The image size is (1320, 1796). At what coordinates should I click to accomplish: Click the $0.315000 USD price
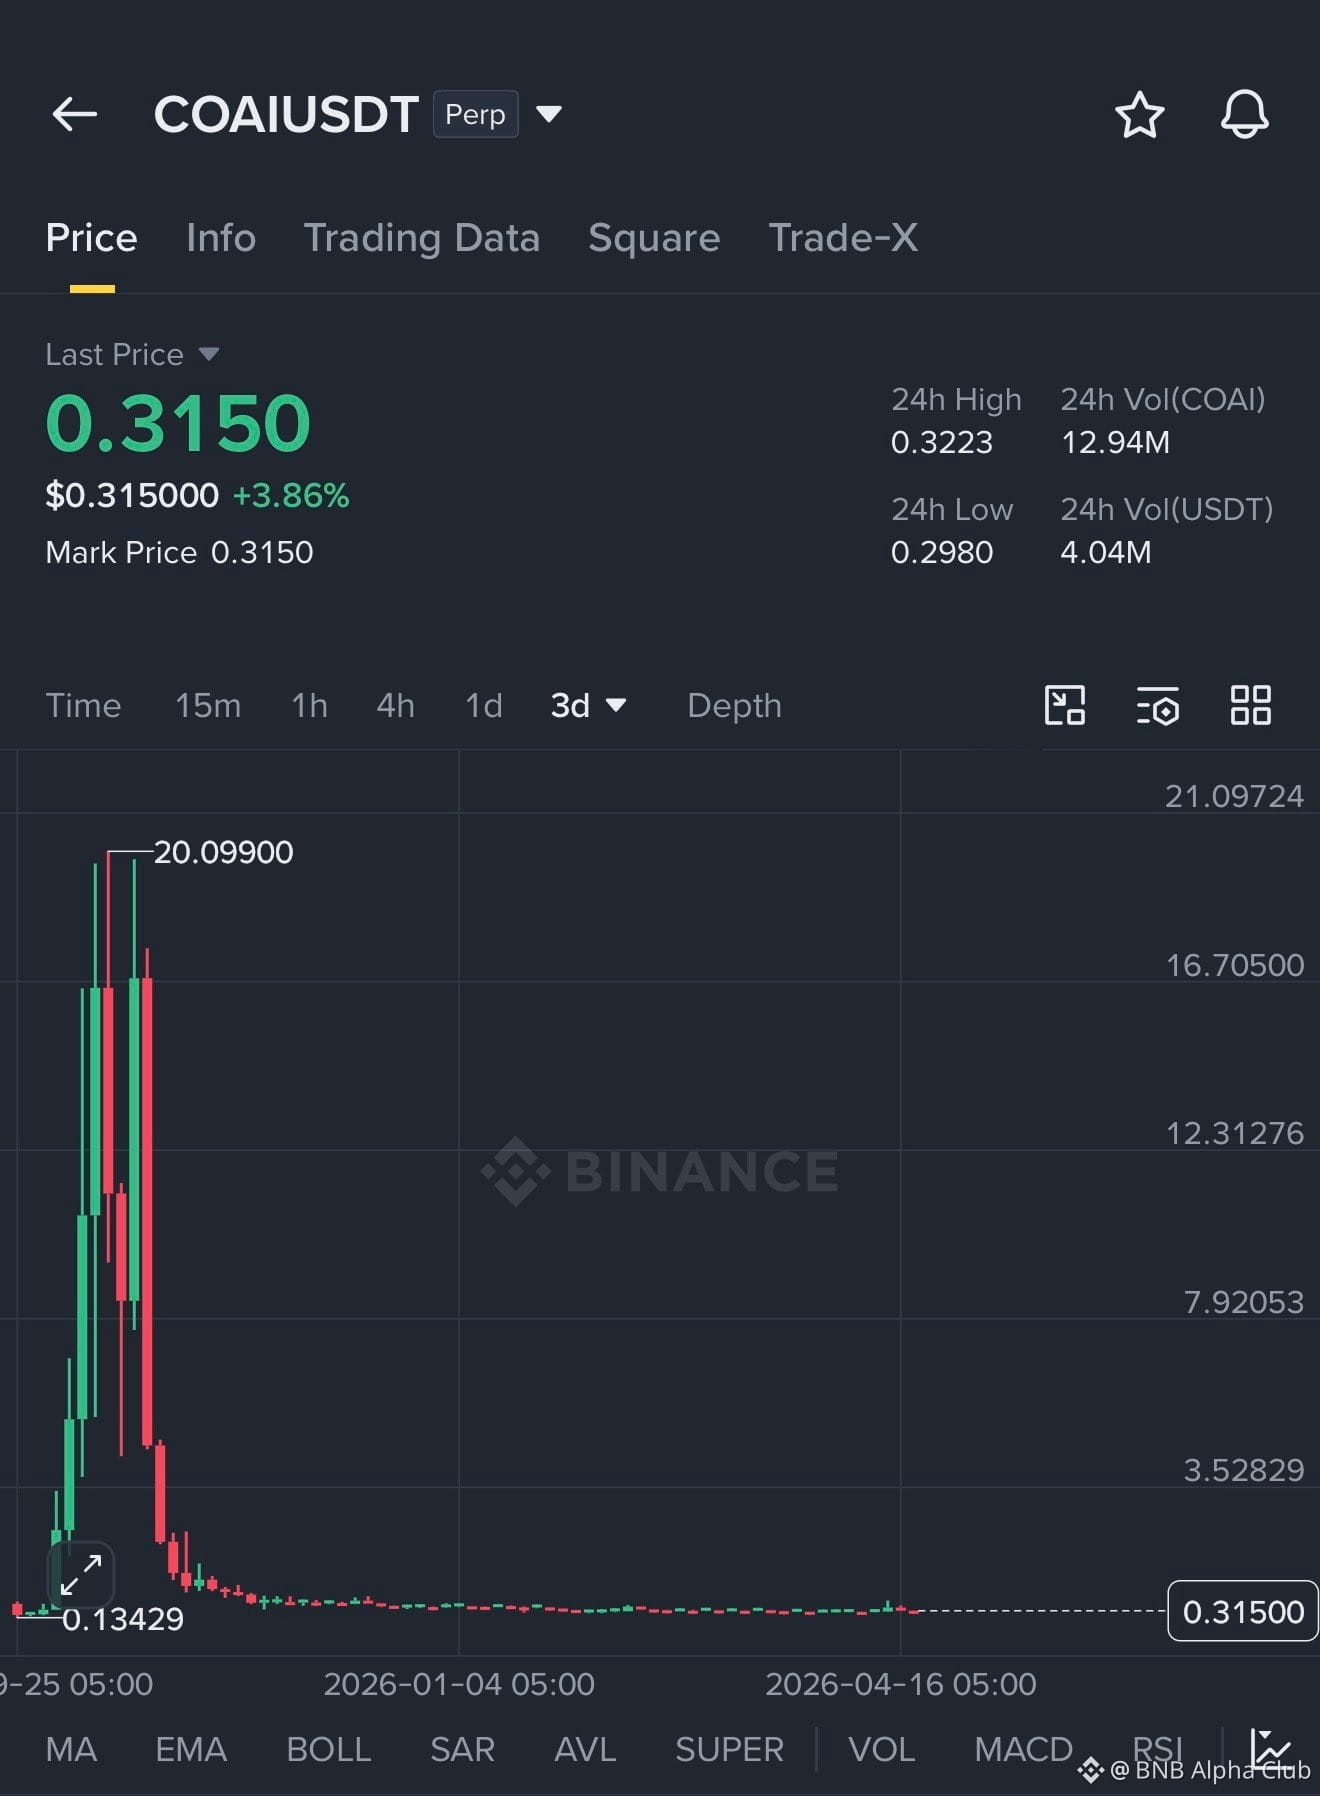132,495
